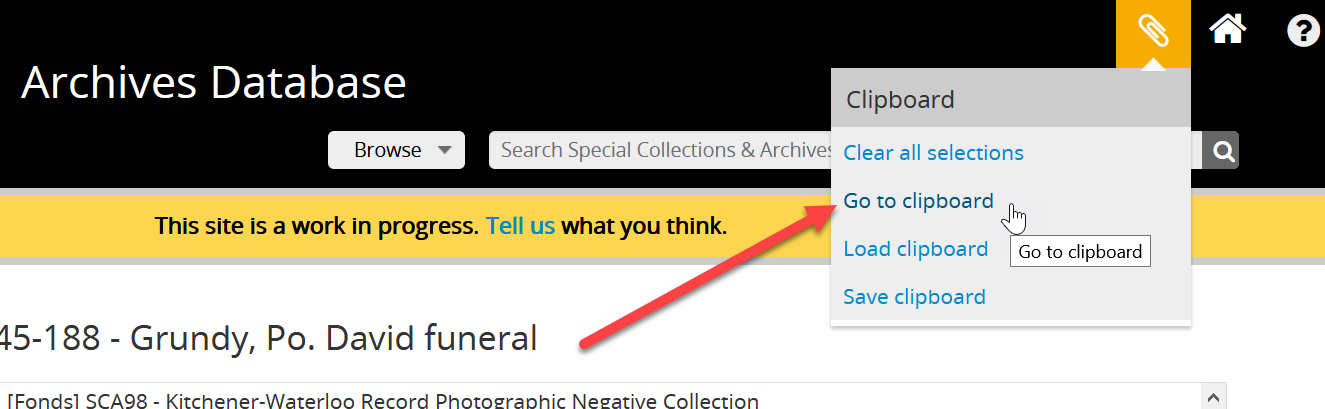Click the Go to clipboard tooltip
The height and width of the screenshot is (409, 1325).
(1080, 252)
